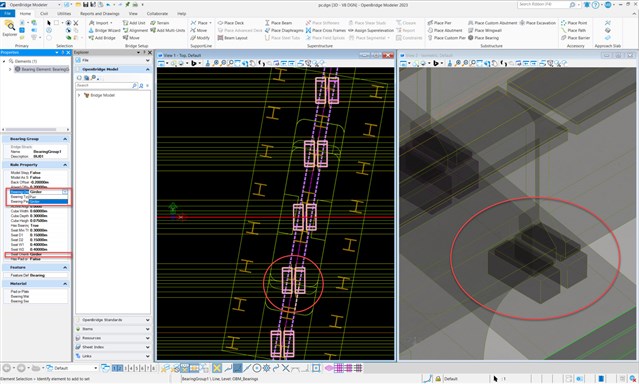The height and width of the screenshot is (384, 639).
Task: Click the Place Barrier accessory tool
Action: [x=575, y=38]
